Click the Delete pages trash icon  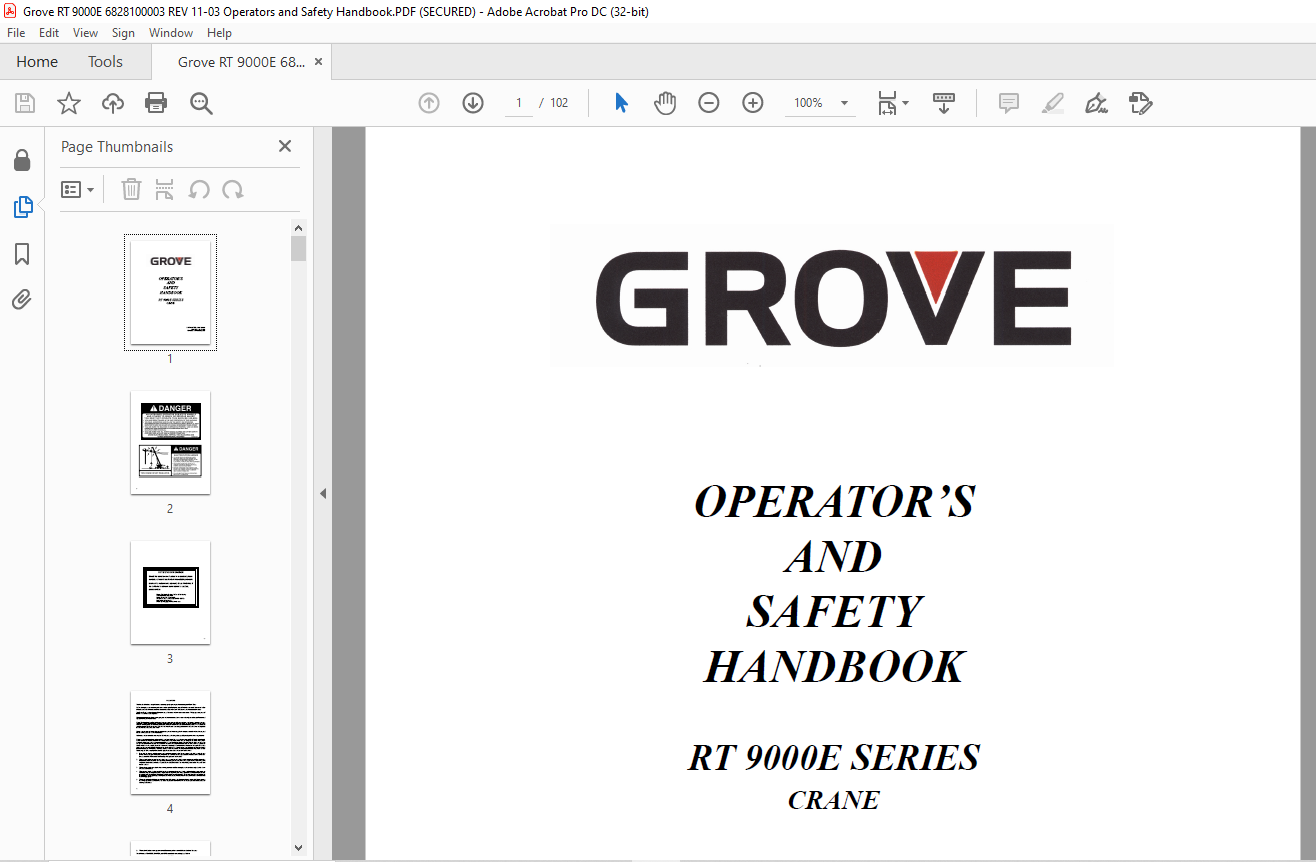(x=131, y=189)
